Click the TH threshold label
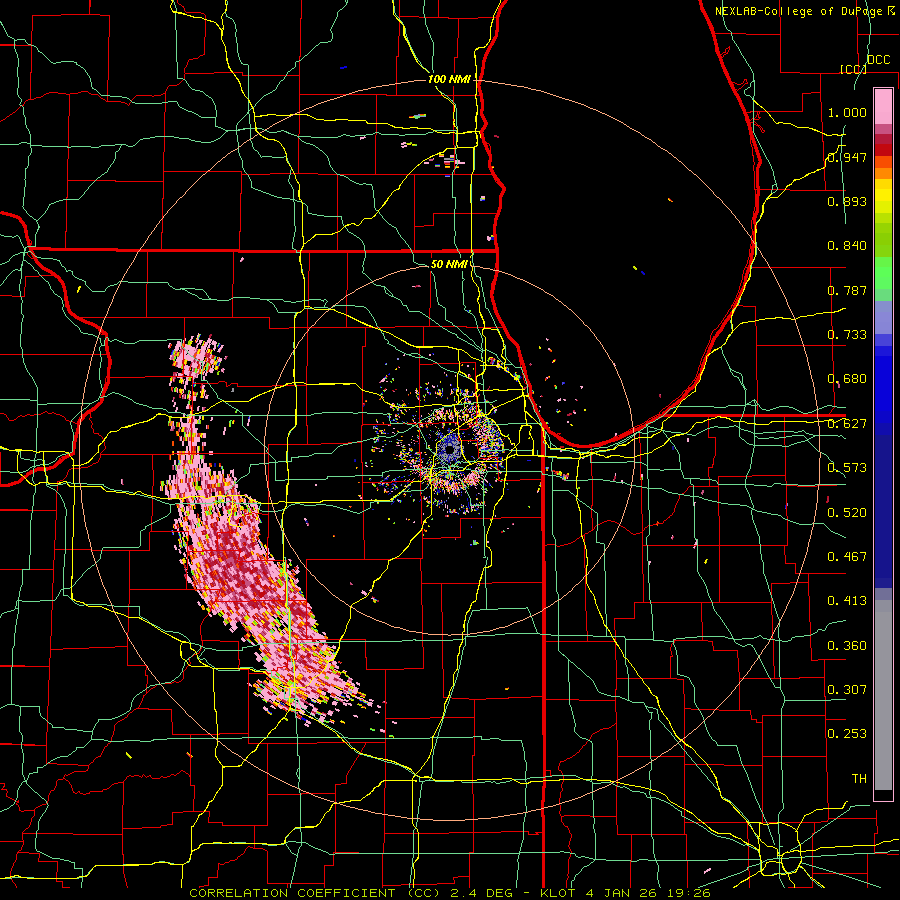This screenshot has width=900, height=900. tap(859, 778)
